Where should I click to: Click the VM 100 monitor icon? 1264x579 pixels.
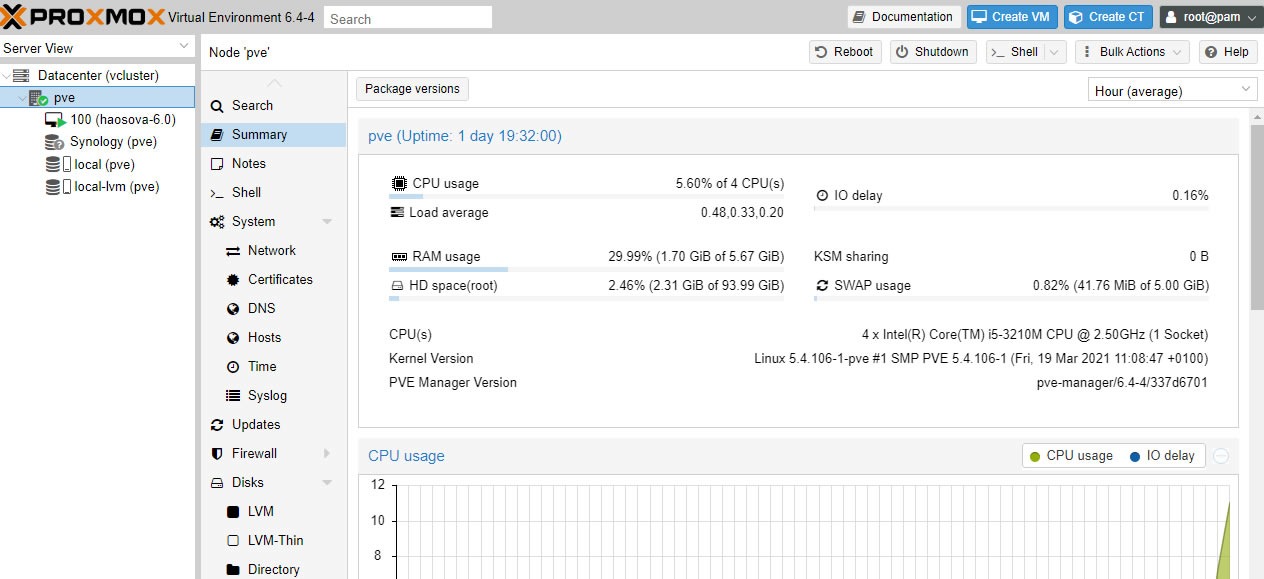(x=55, y=120)
